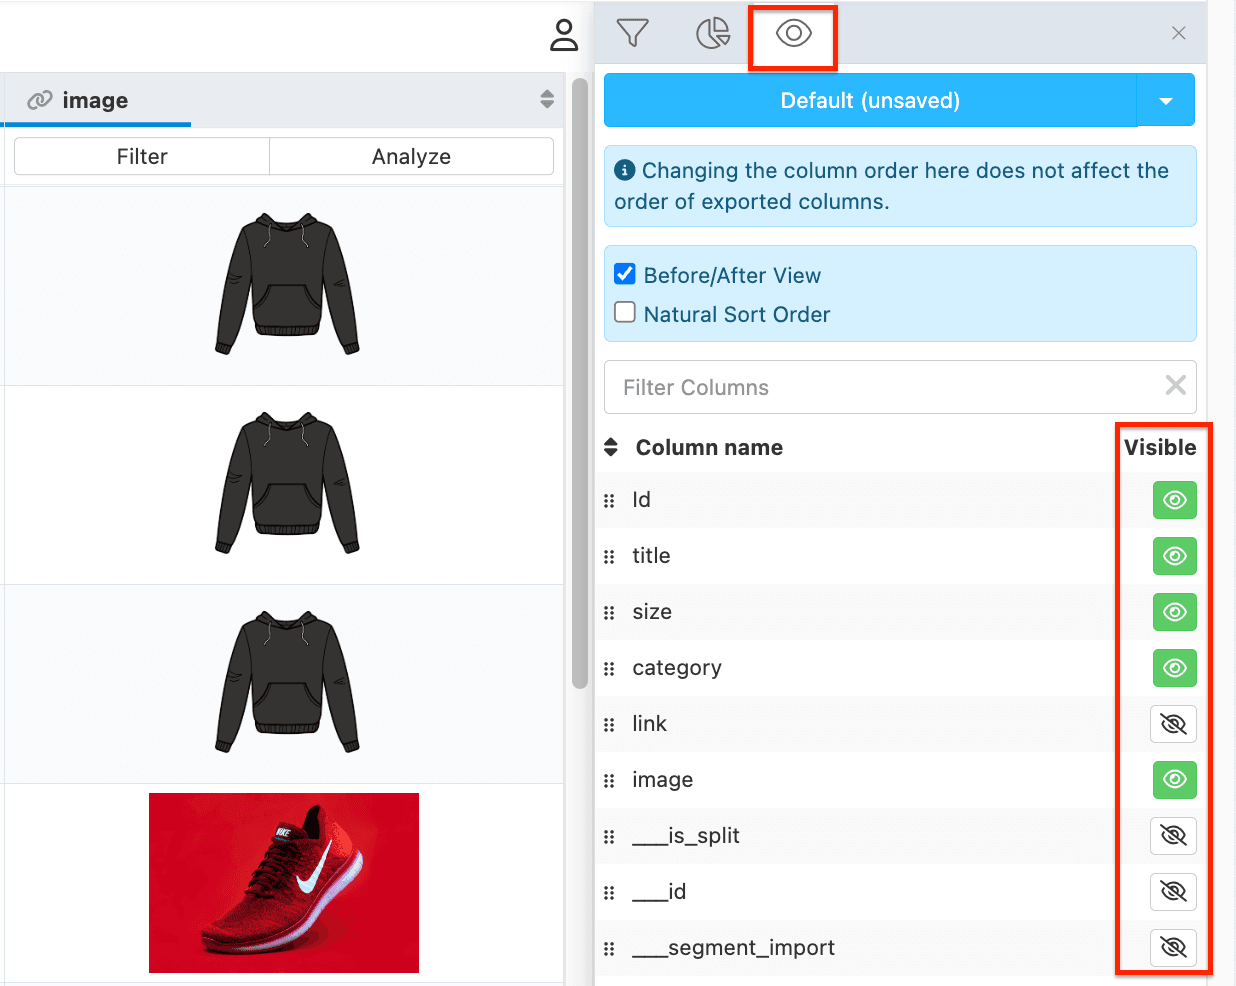Open sort options on image column header
Screen dimensions: 1236x986
click(547, 99)
